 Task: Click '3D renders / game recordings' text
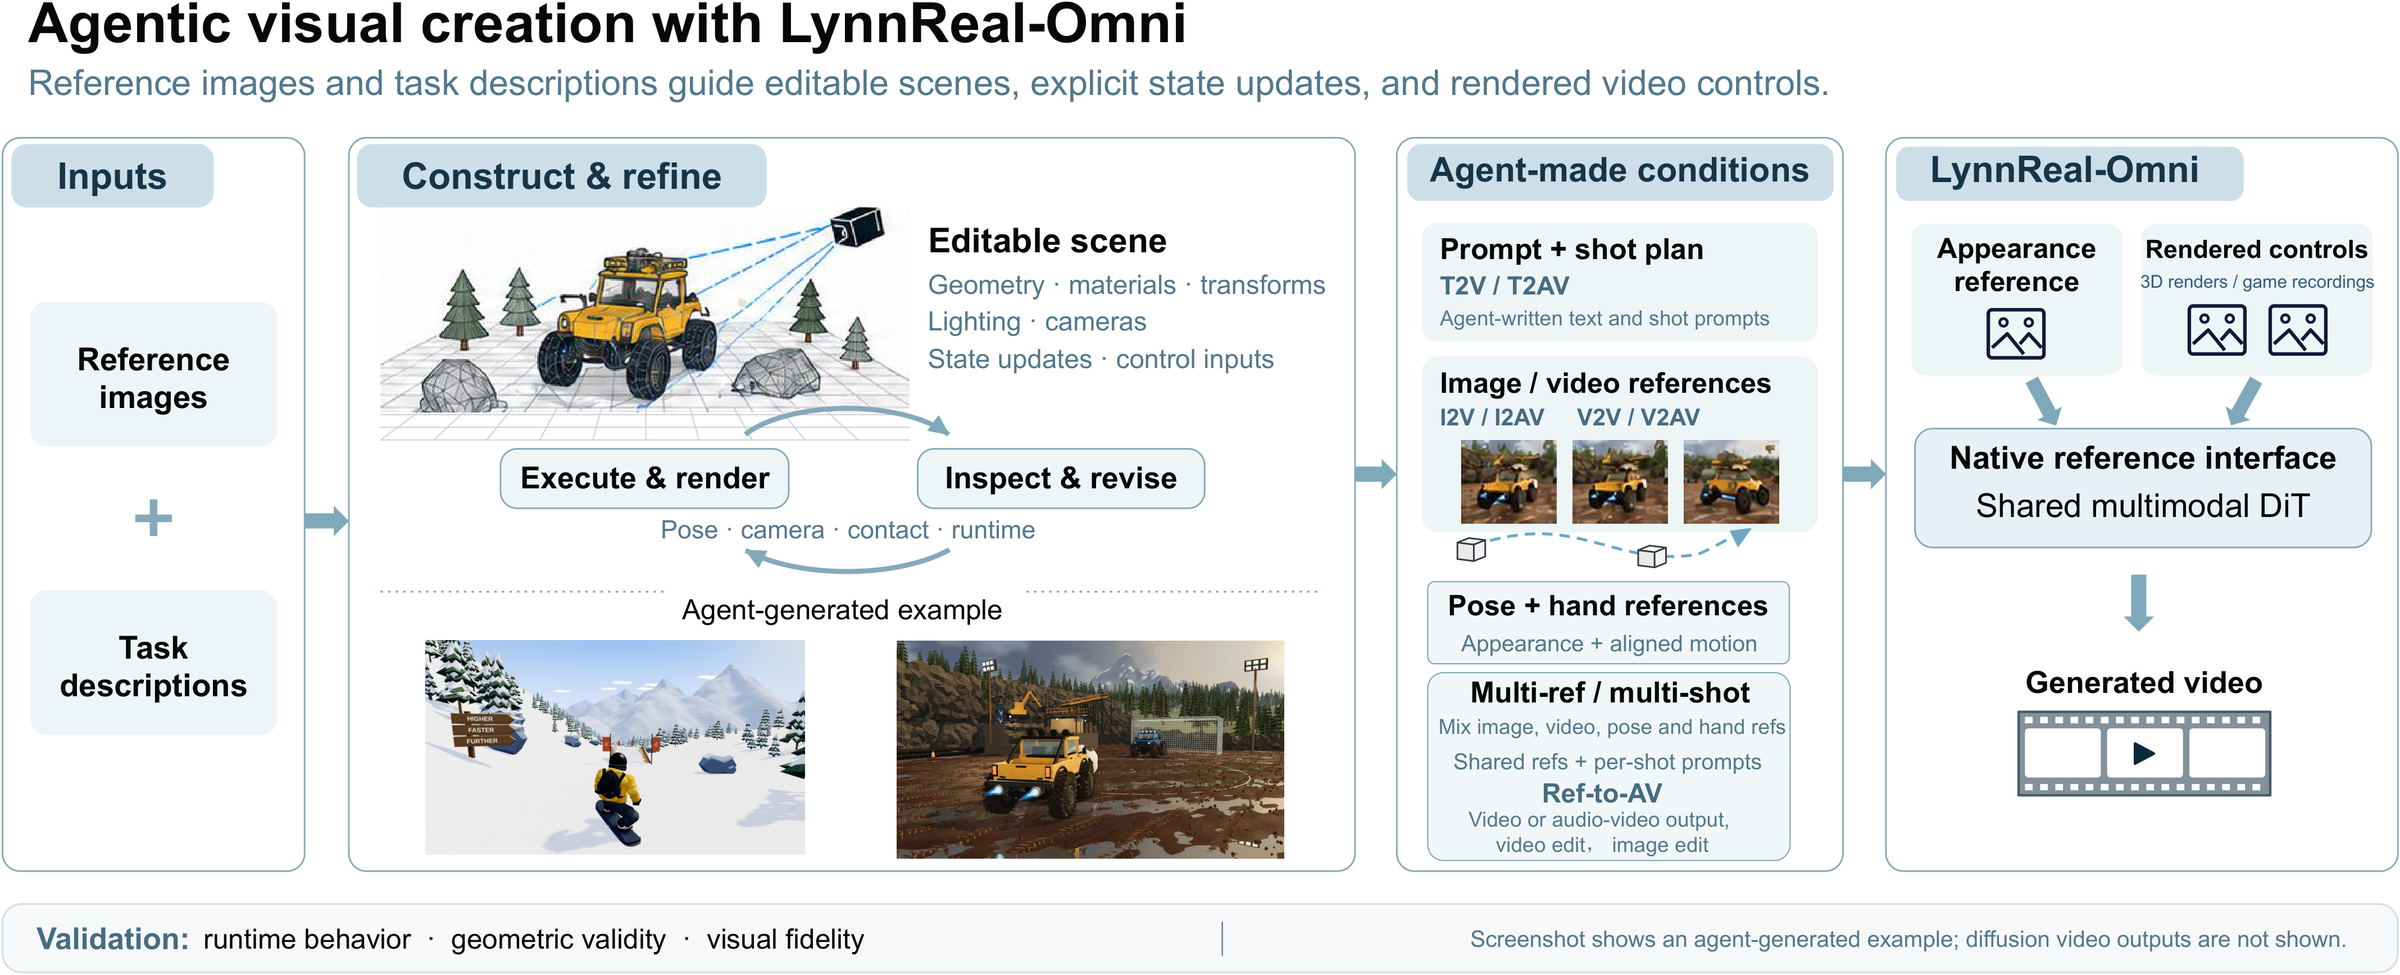2256,282
